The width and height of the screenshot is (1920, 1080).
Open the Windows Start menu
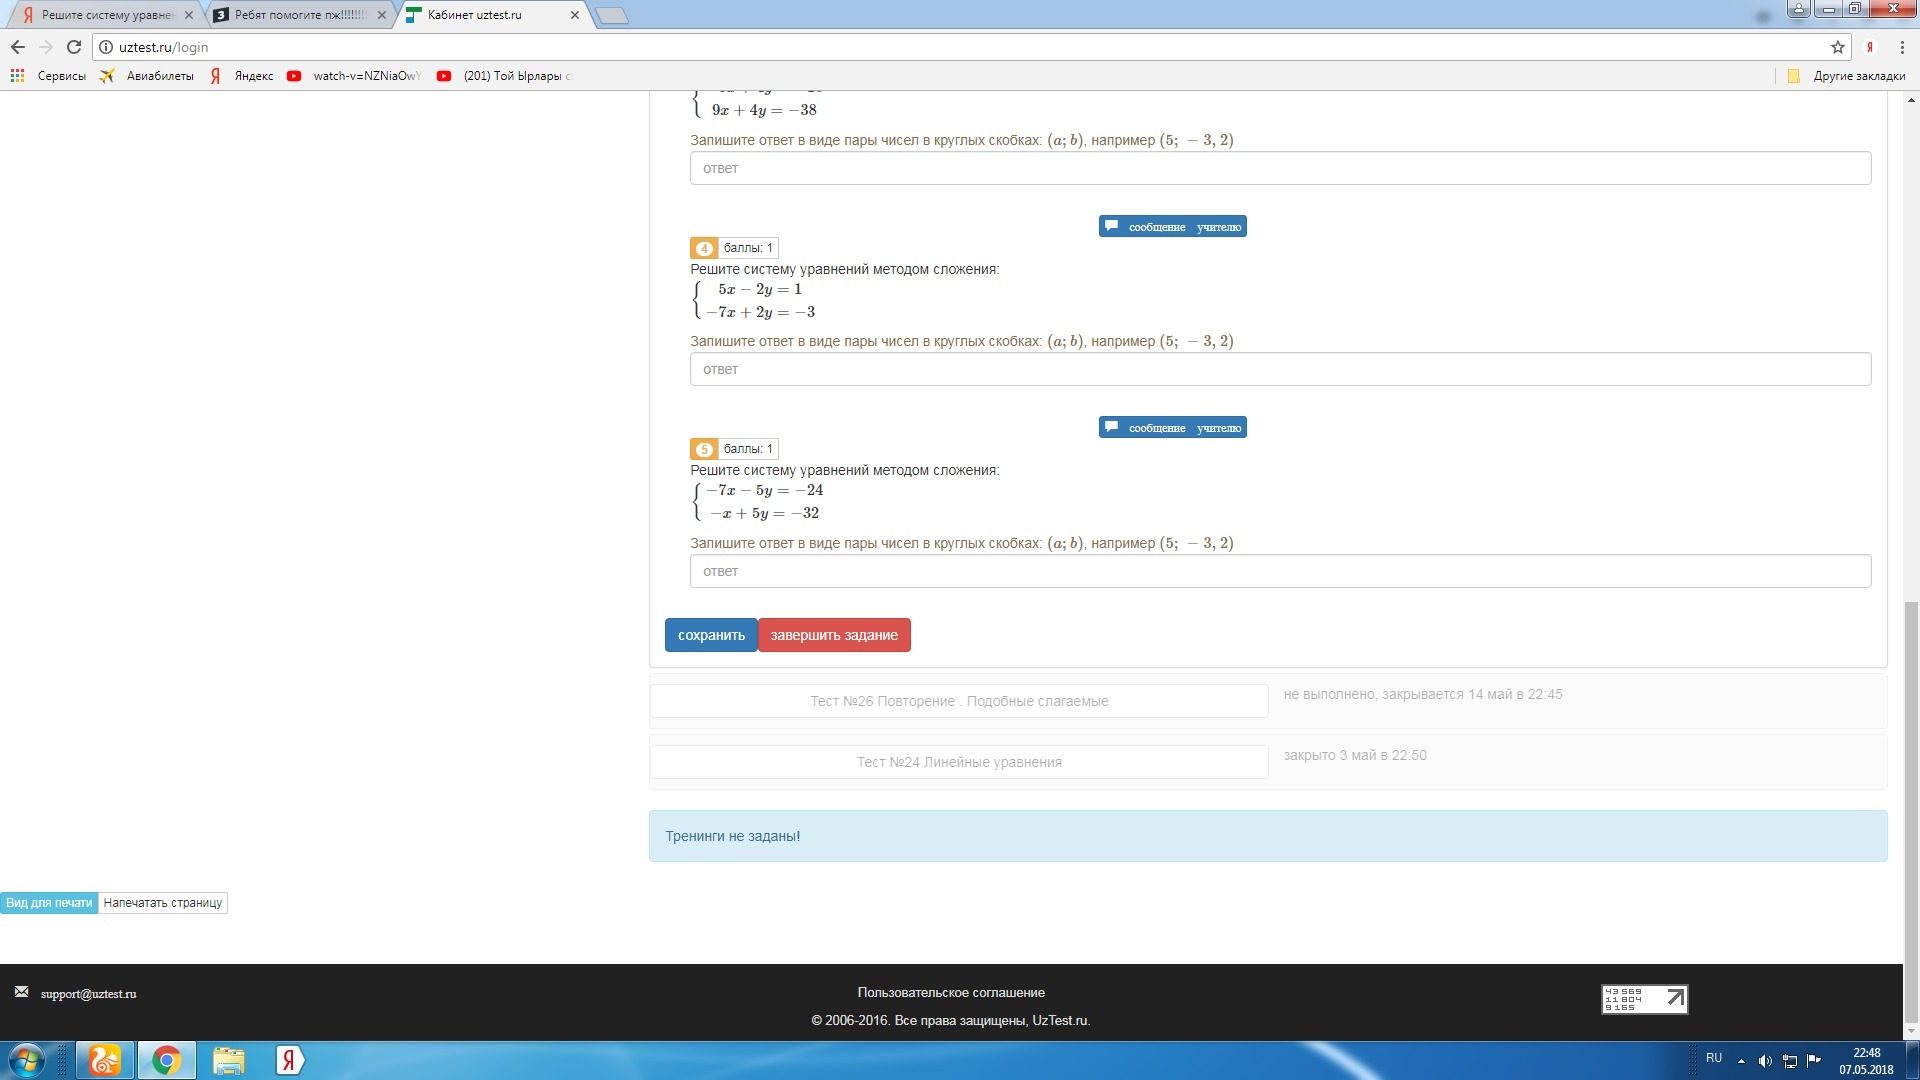[x=26, y=1060]
